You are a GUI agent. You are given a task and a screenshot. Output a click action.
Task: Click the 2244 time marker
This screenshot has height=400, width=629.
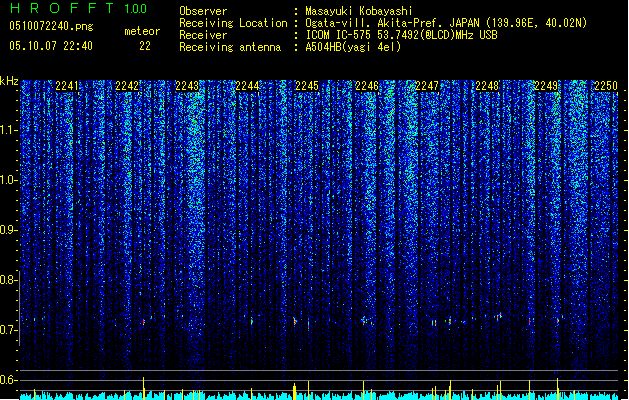click(x=247, y=86)
